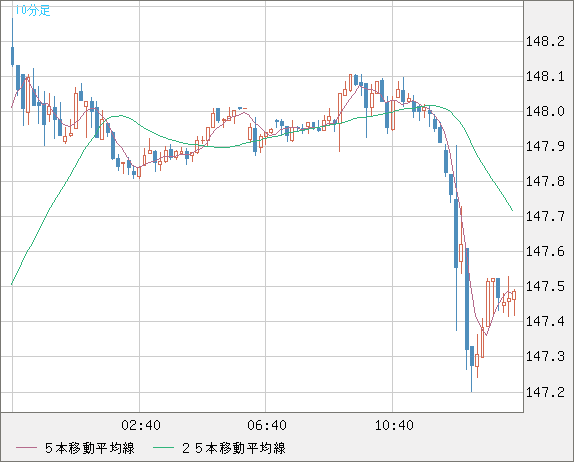Click the 147.5 price axis label
574x462 pixels.
point(545,286)
